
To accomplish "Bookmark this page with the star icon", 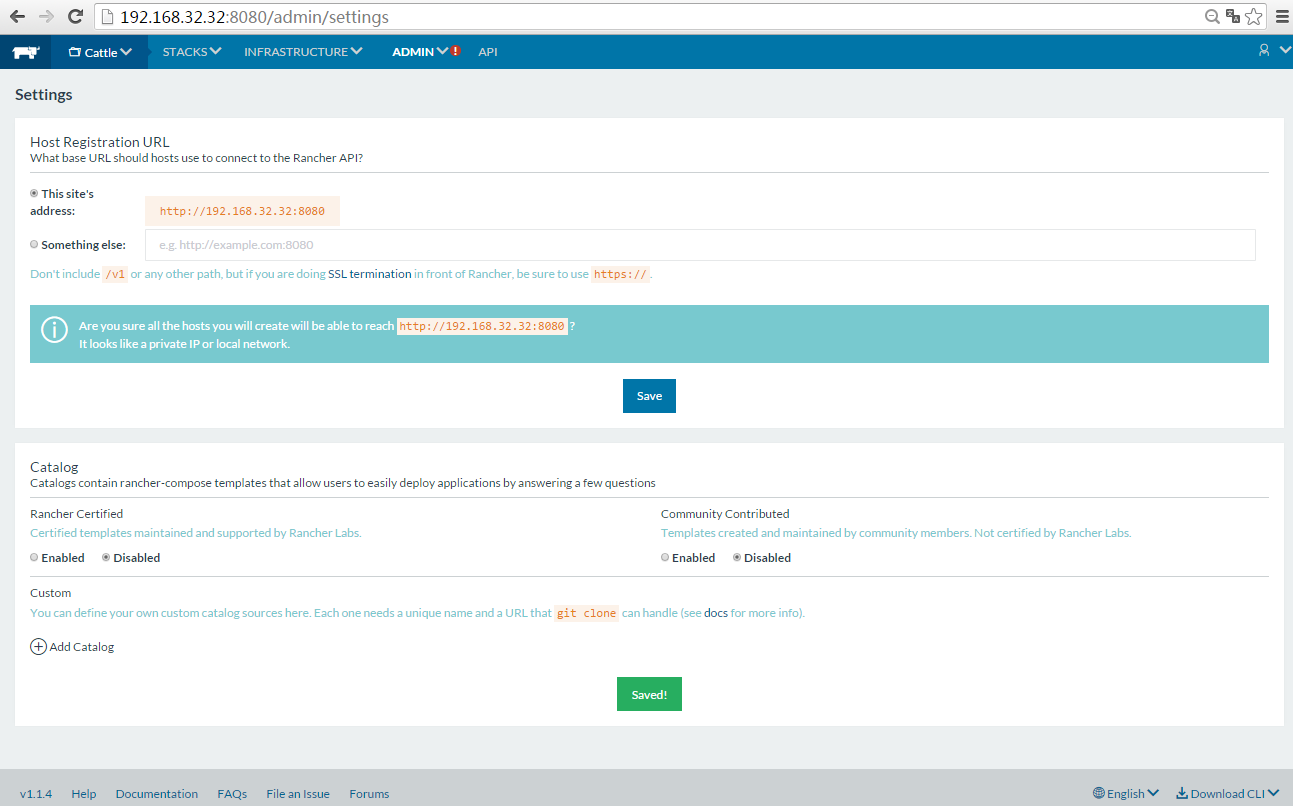I will tap(1253, 16).
